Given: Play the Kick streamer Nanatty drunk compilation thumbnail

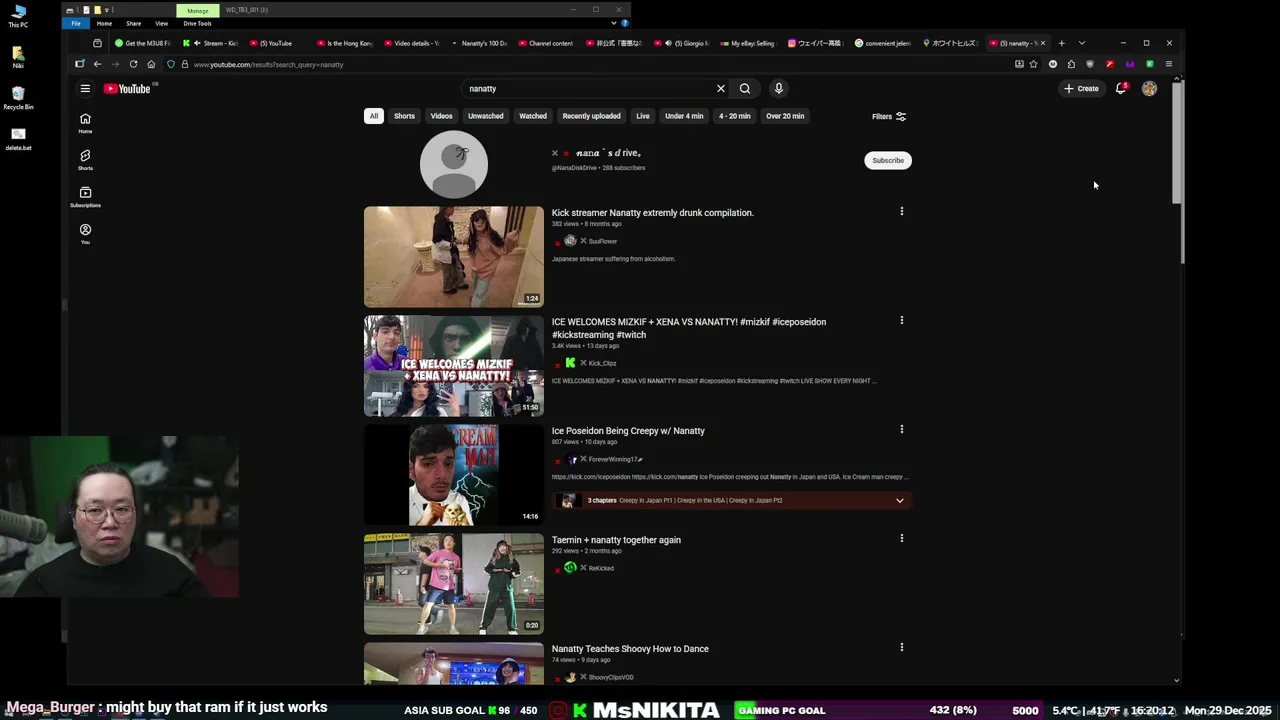Looking at the screenshot, I should tap(454, 257).
